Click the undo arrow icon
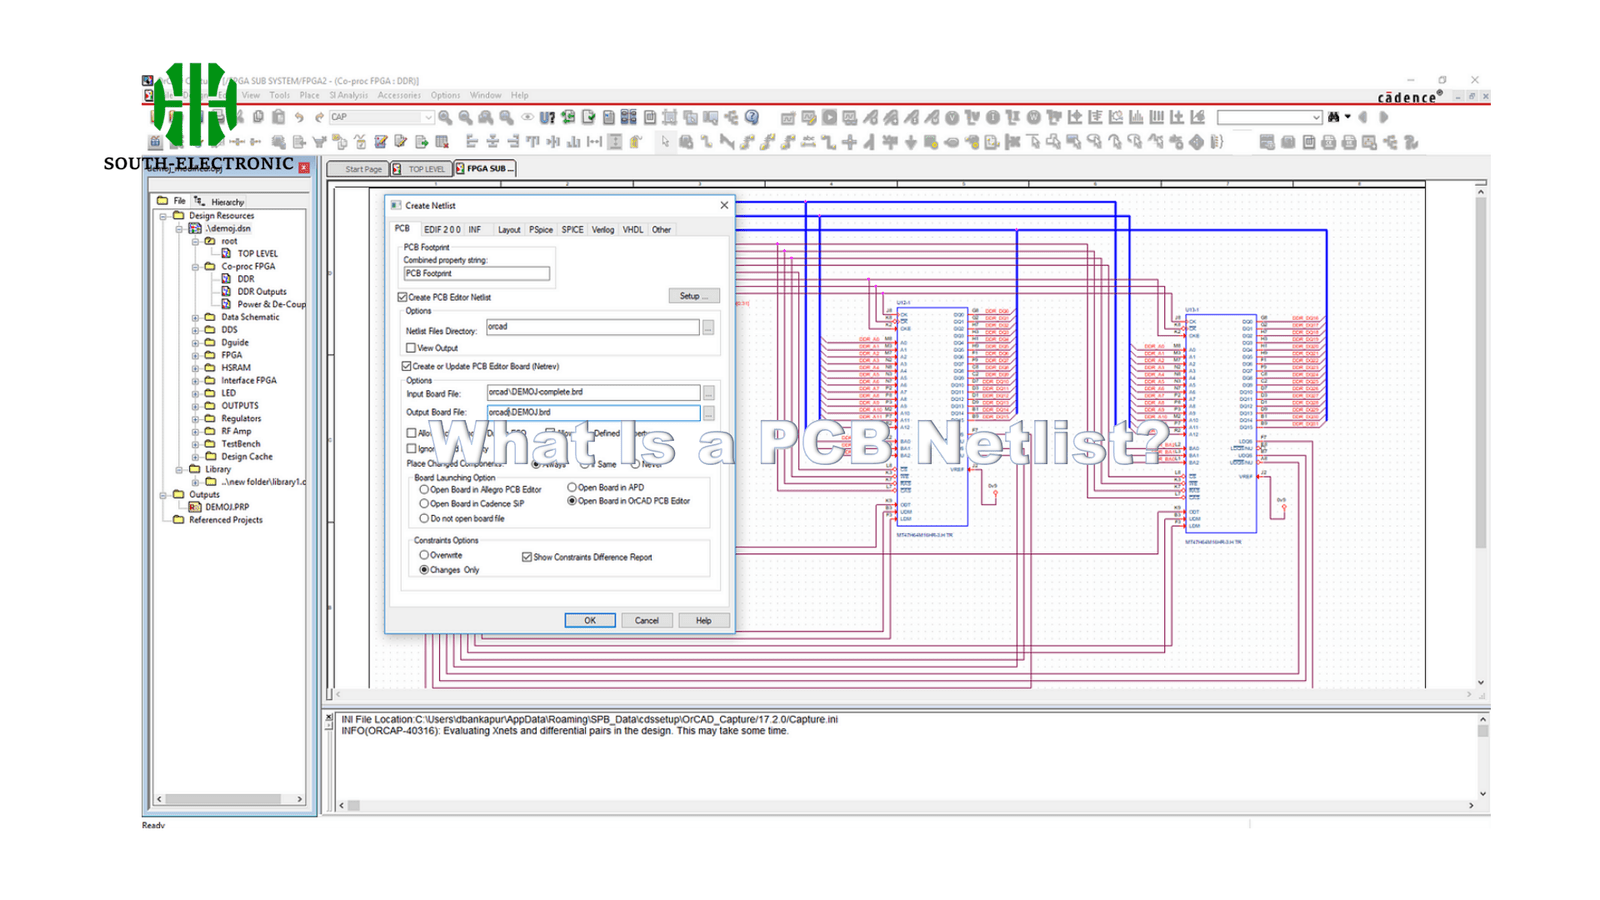This screenshot has height=900, width=1600. pos(299,118)
